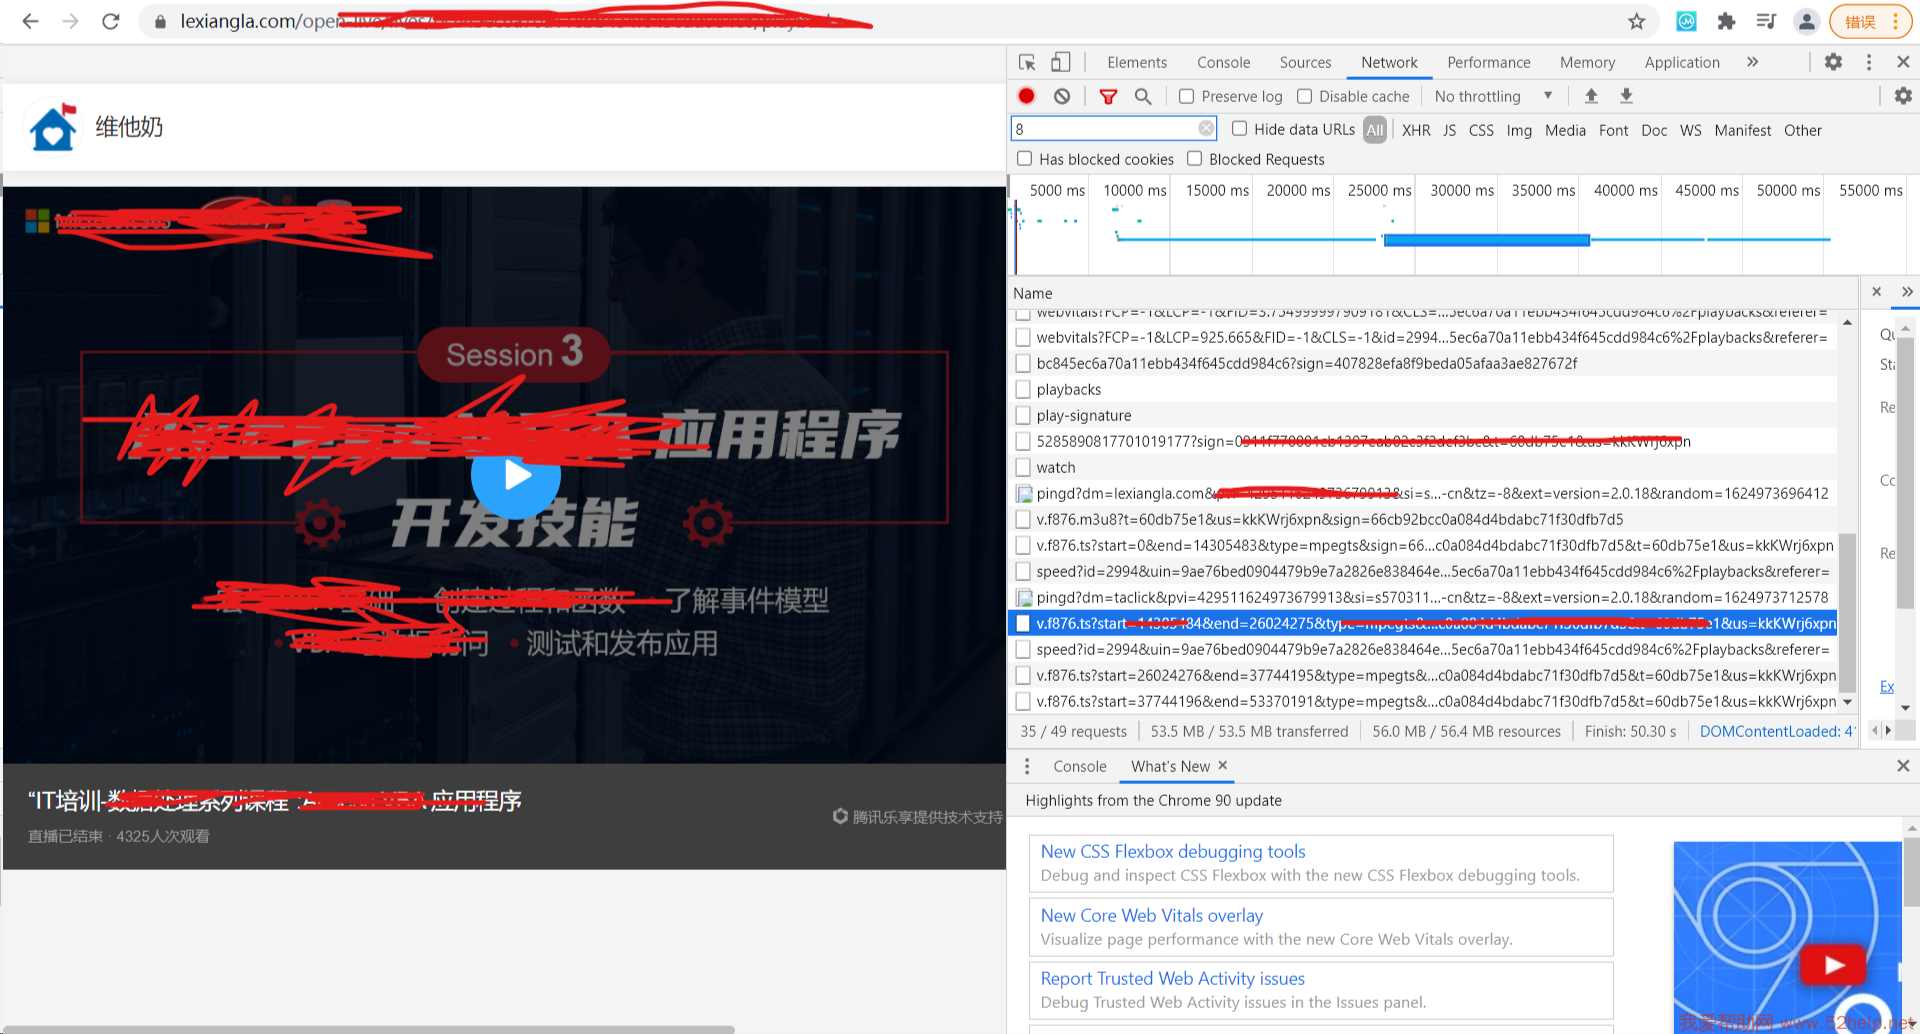Image resolution: width=1920 pixels, height=1034 pixels.
Task: Click the inspect element picker icon
Action: point(1027,62)
